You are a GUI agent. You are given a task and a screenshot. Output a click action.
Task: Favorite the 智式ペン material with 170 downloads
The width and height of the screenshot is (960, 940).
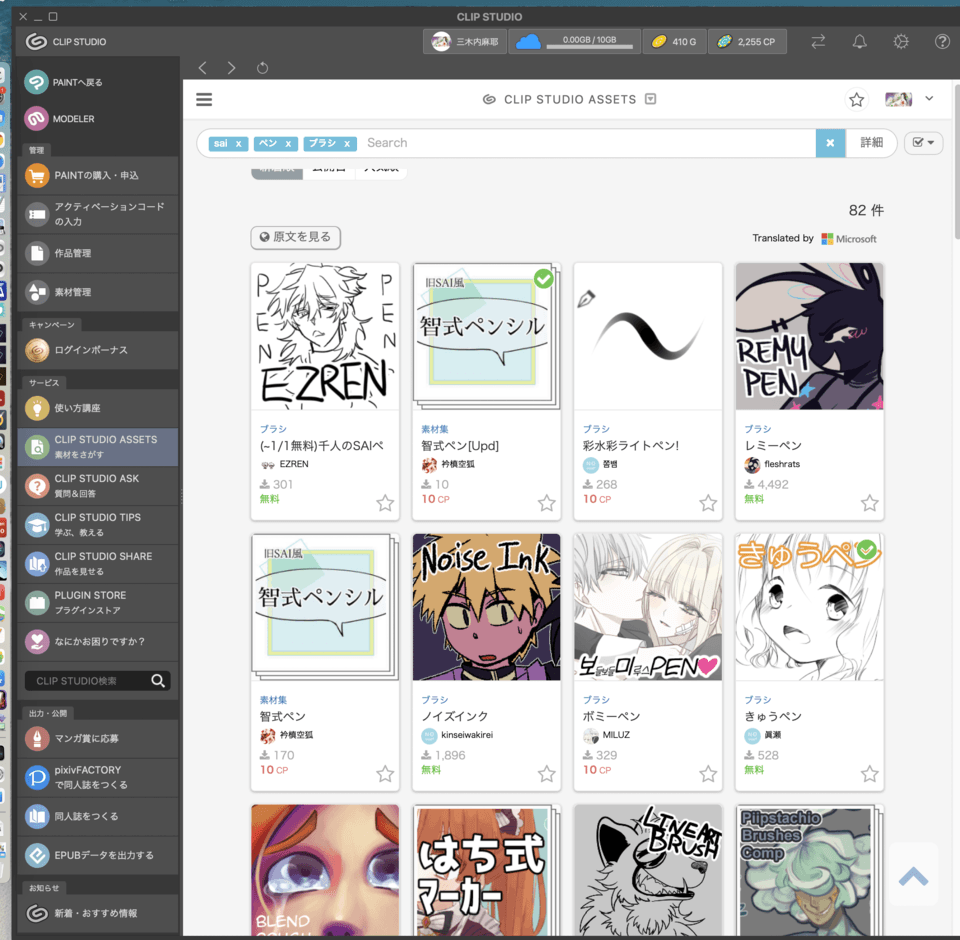coord(385,774)
